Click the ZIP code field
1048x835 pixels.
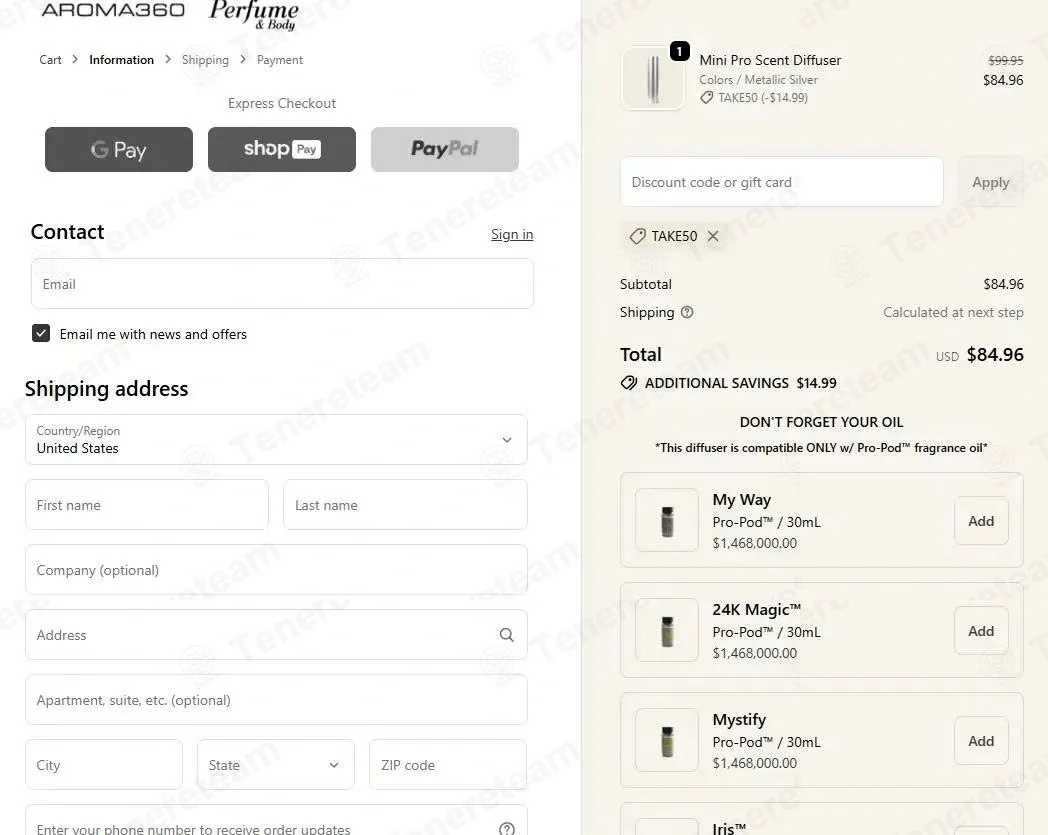[448, 764]
